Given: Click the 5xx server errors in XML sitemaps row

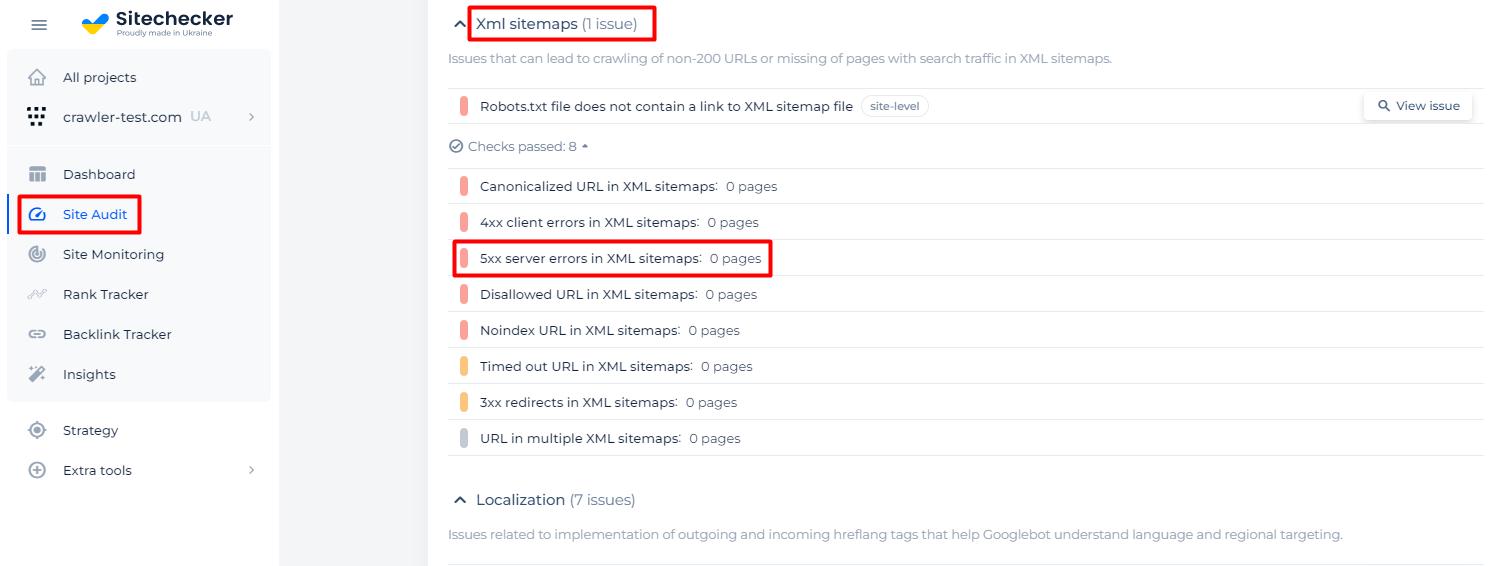Looking at the screenshot, I should [966, 258].
